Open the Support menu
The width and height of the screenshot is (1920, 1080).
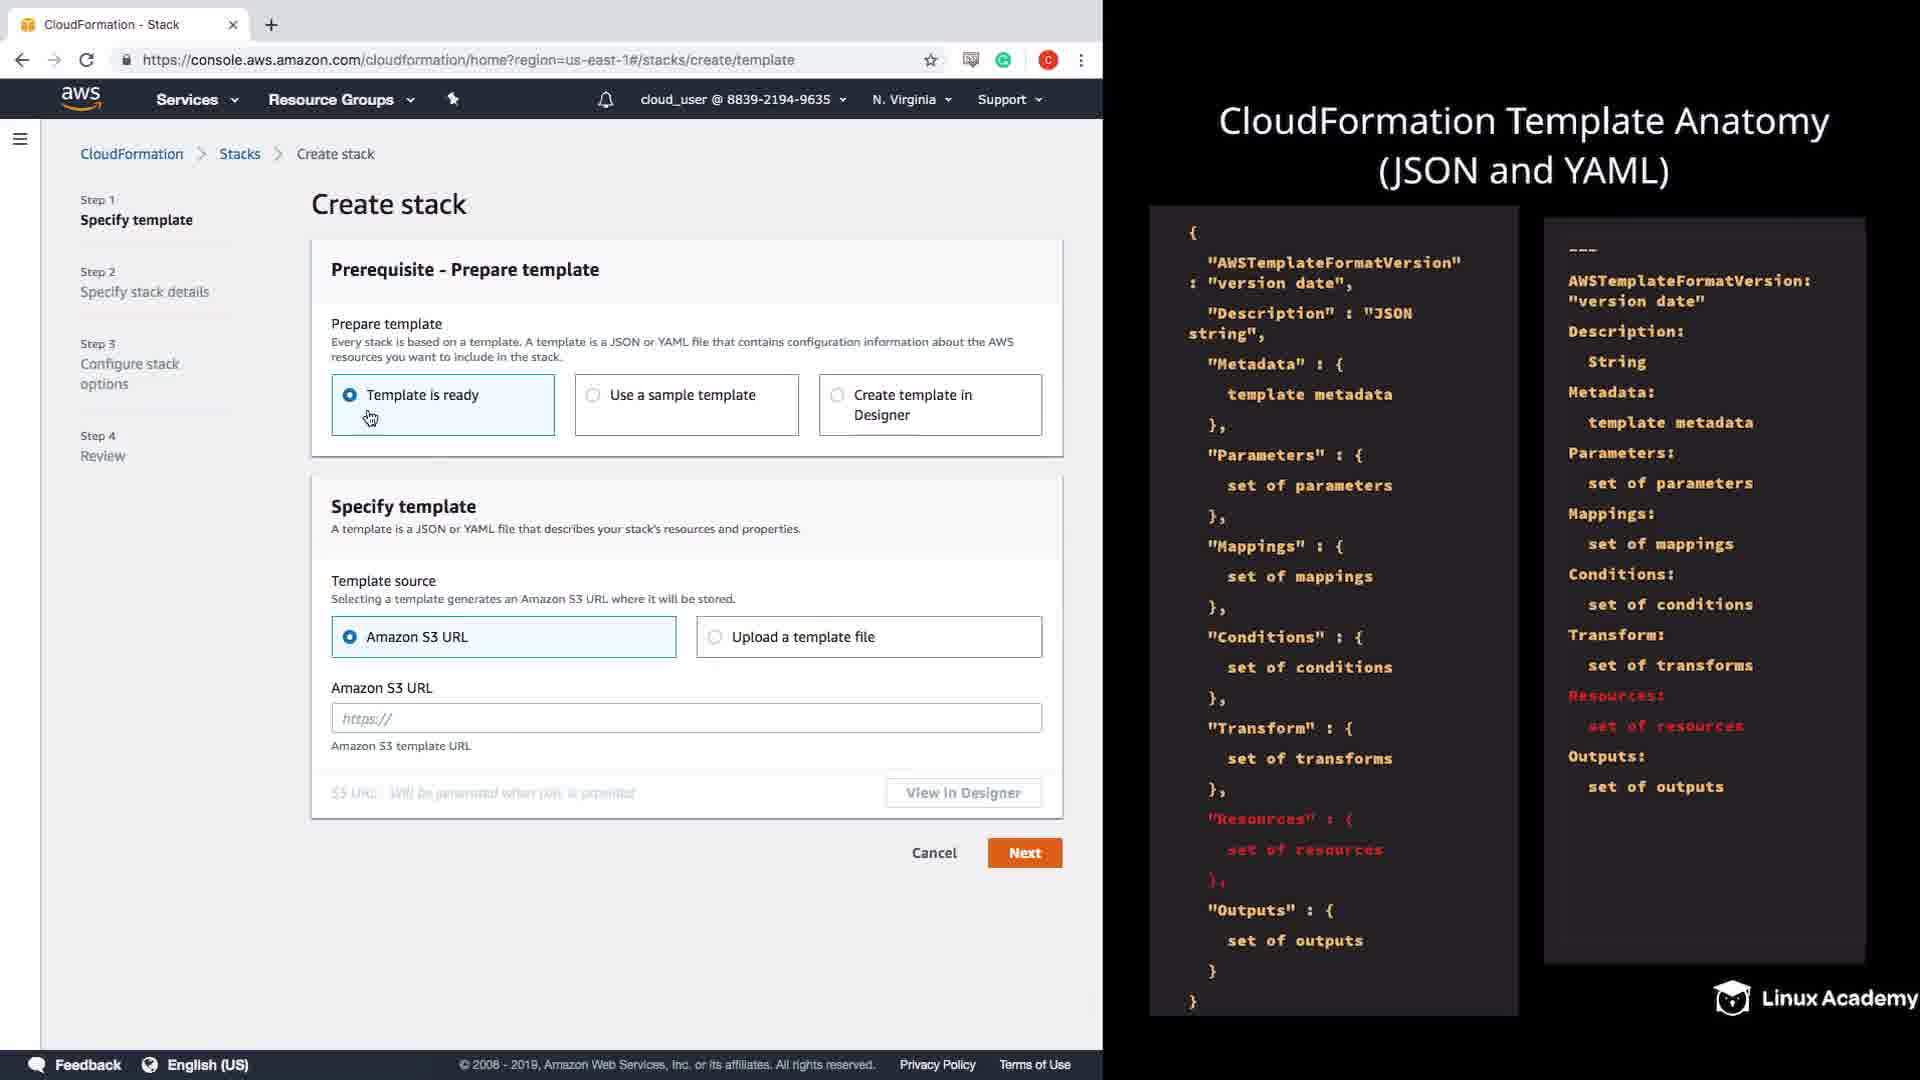coord(1010,100)
